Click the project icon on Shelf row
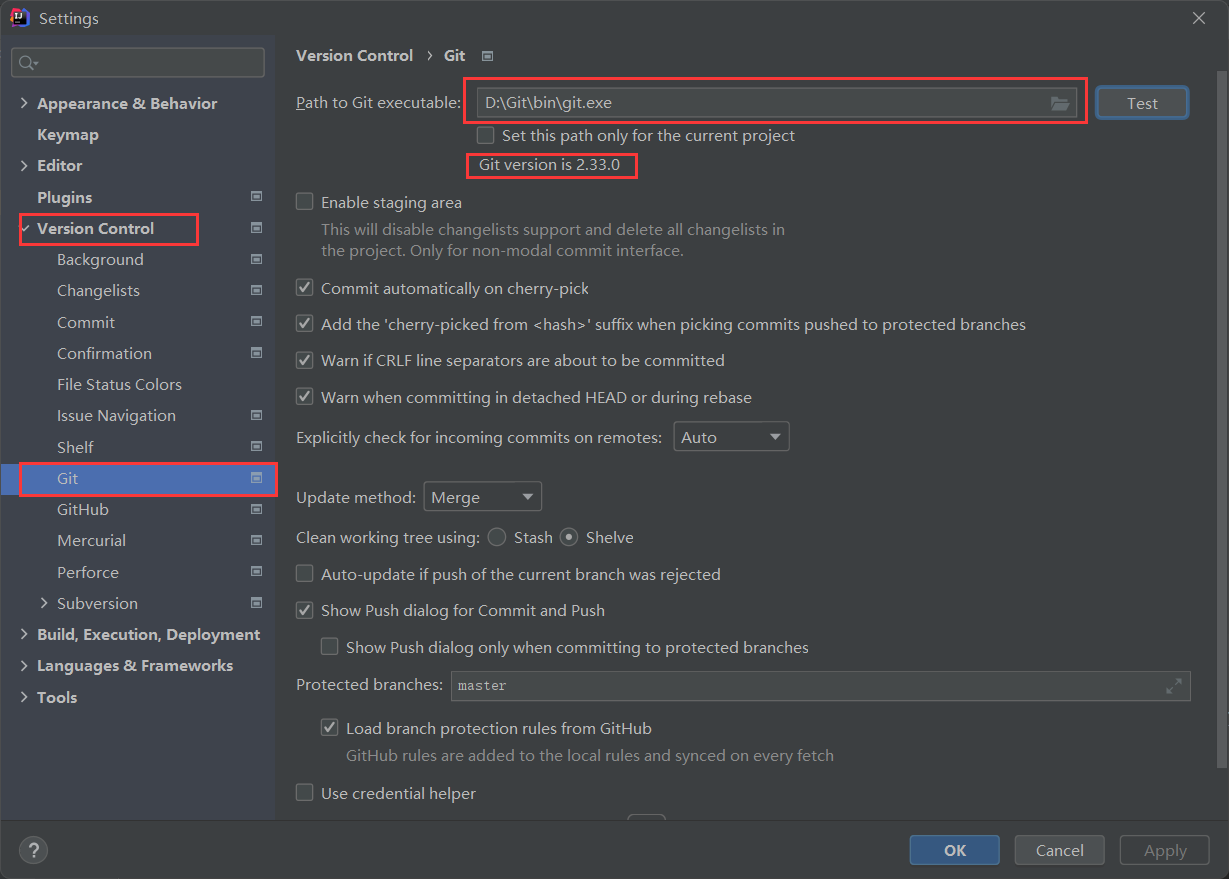The height and width of the screenshot is (879, 1229). 256,447
